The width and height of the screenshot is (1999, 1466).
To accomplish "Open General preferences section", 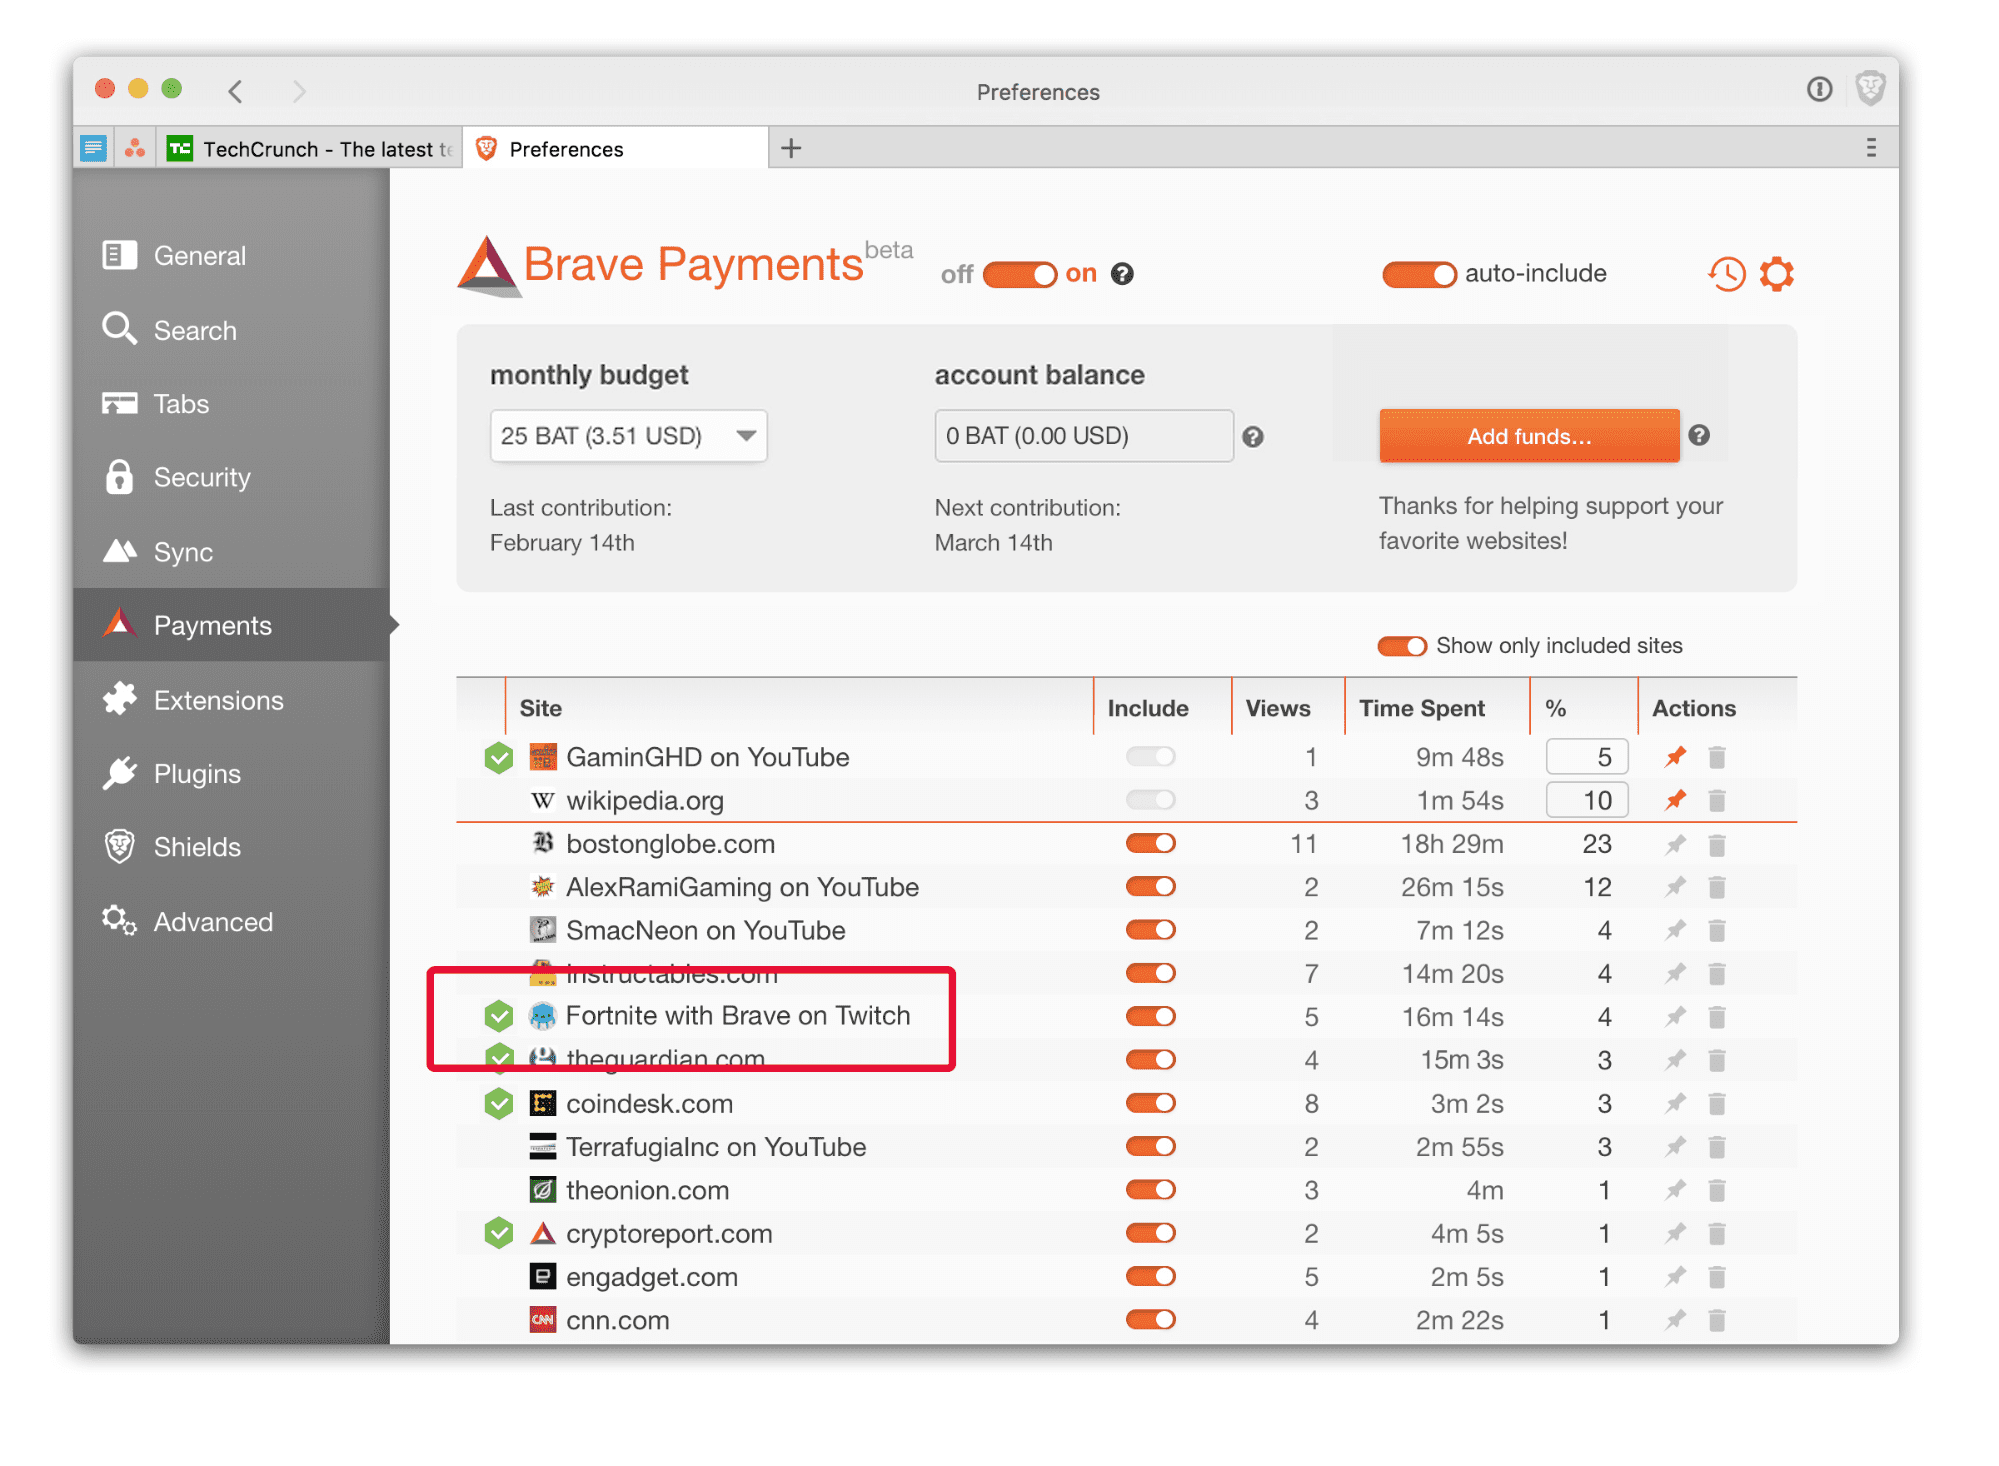I will [232, 256].
